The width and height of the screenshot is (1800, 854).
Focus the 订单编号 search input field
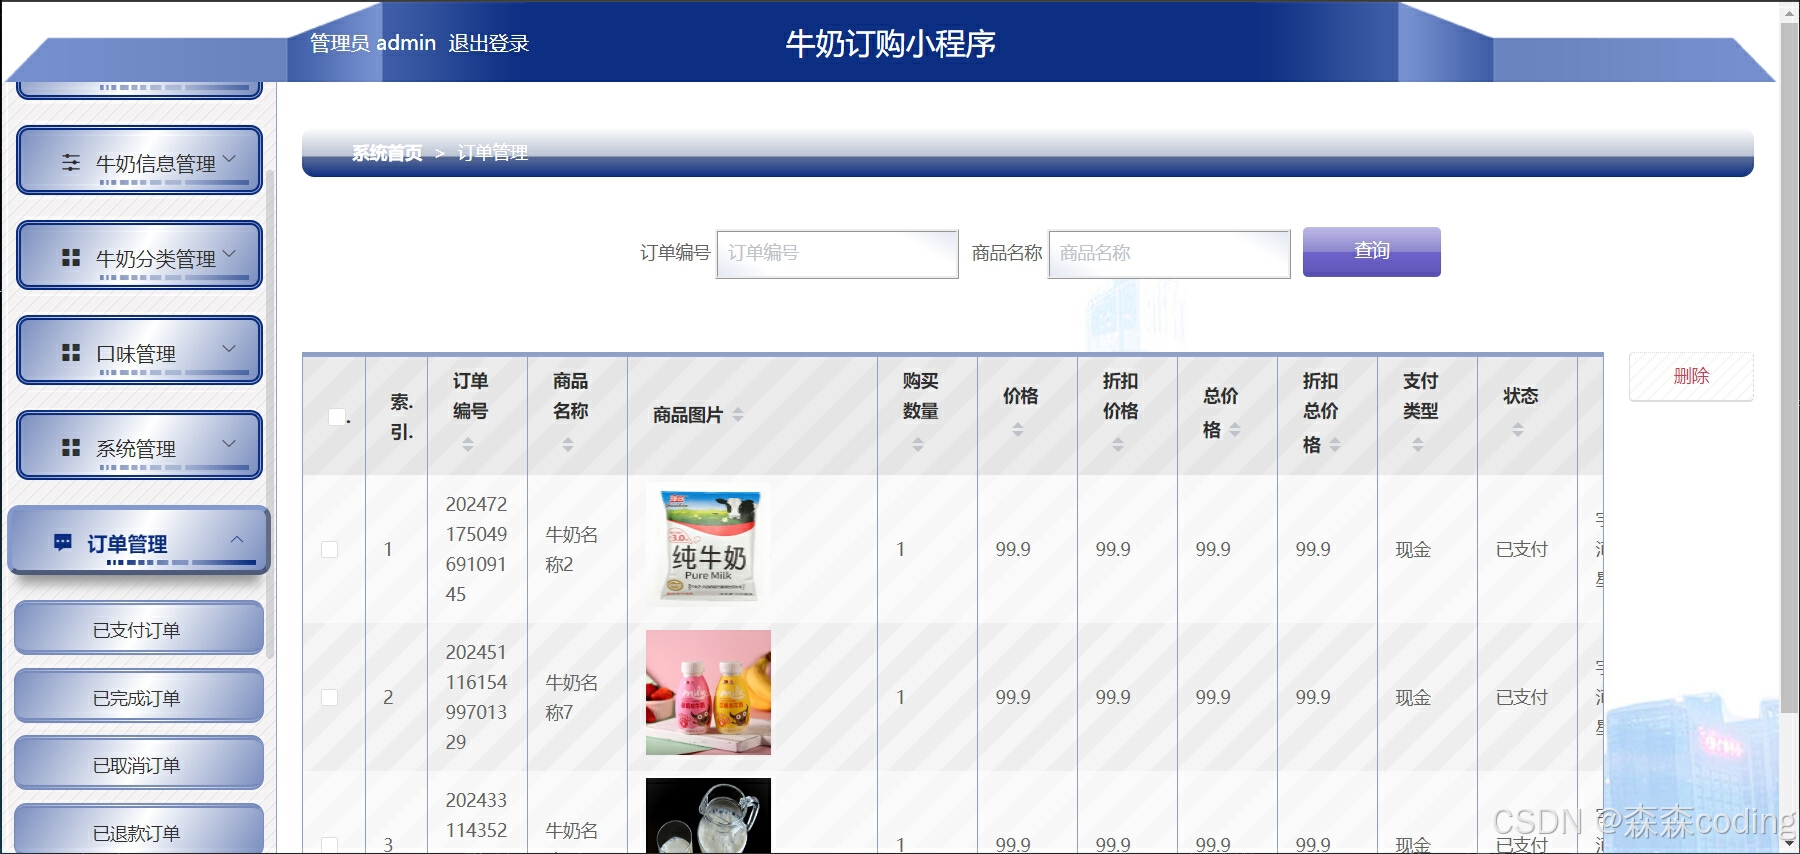(x=838, y=254)
